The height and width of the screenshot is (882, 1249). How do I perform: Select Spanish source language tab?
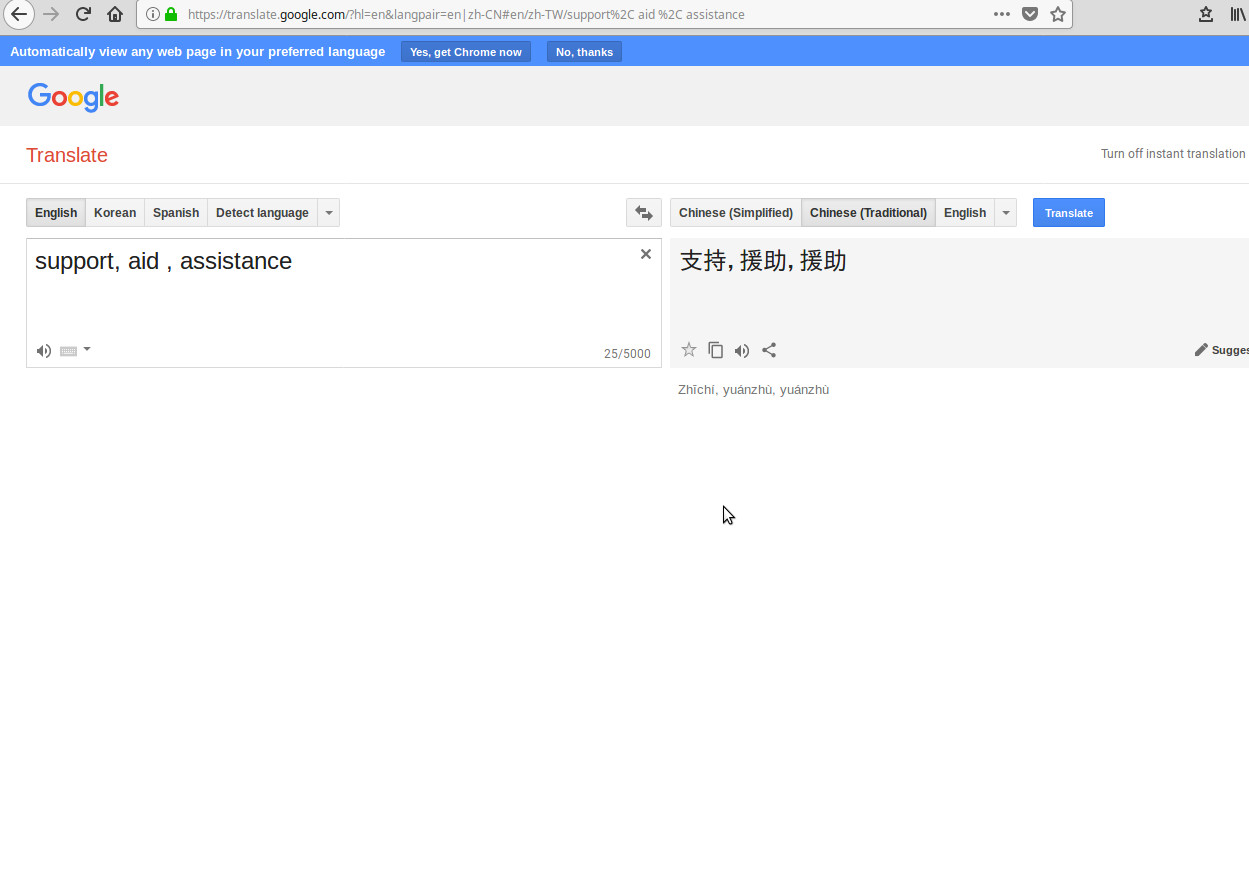176,213
